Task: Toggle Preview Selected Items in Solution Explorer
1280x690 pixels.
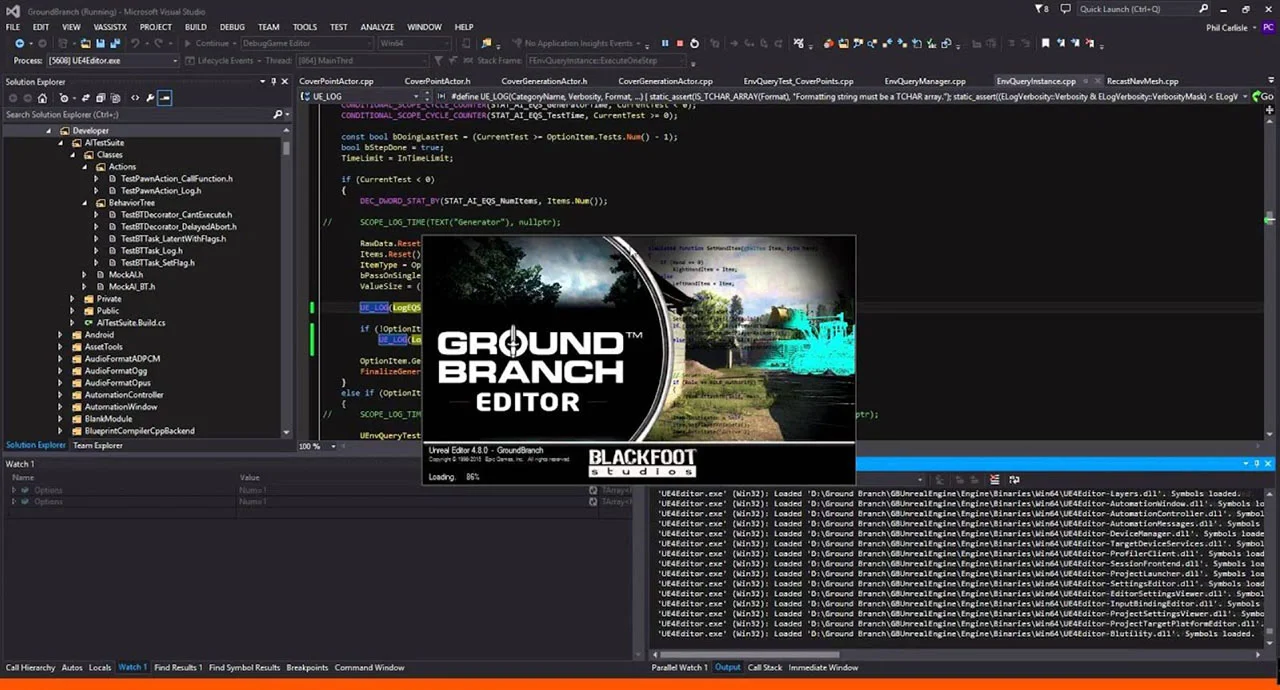Action: 165,98
